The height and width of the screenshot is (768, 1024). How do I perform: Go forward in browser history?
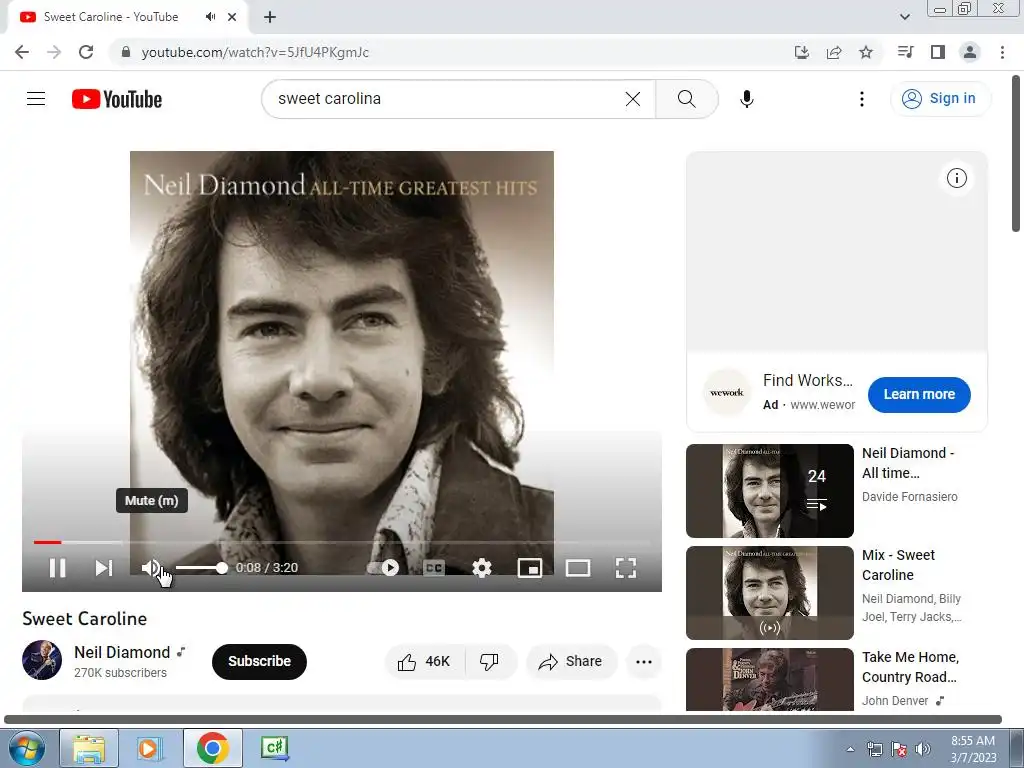tap(54, 52)
